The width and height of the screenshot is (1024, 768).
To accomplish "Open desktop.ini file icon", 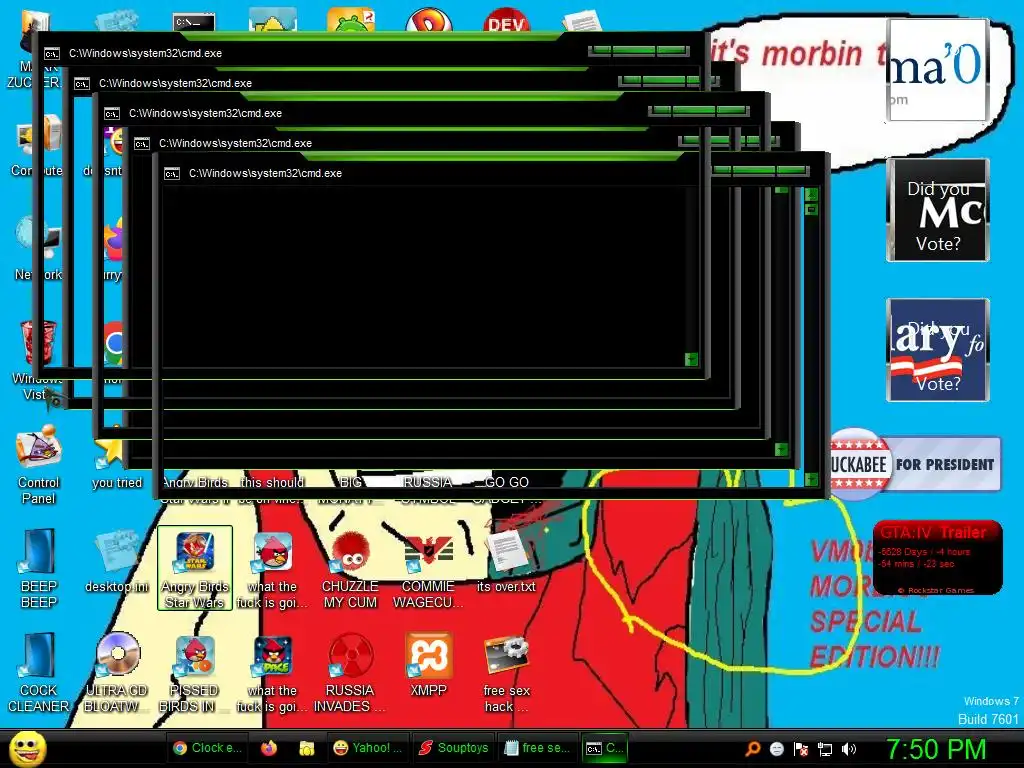I will [x=117, y=562].
